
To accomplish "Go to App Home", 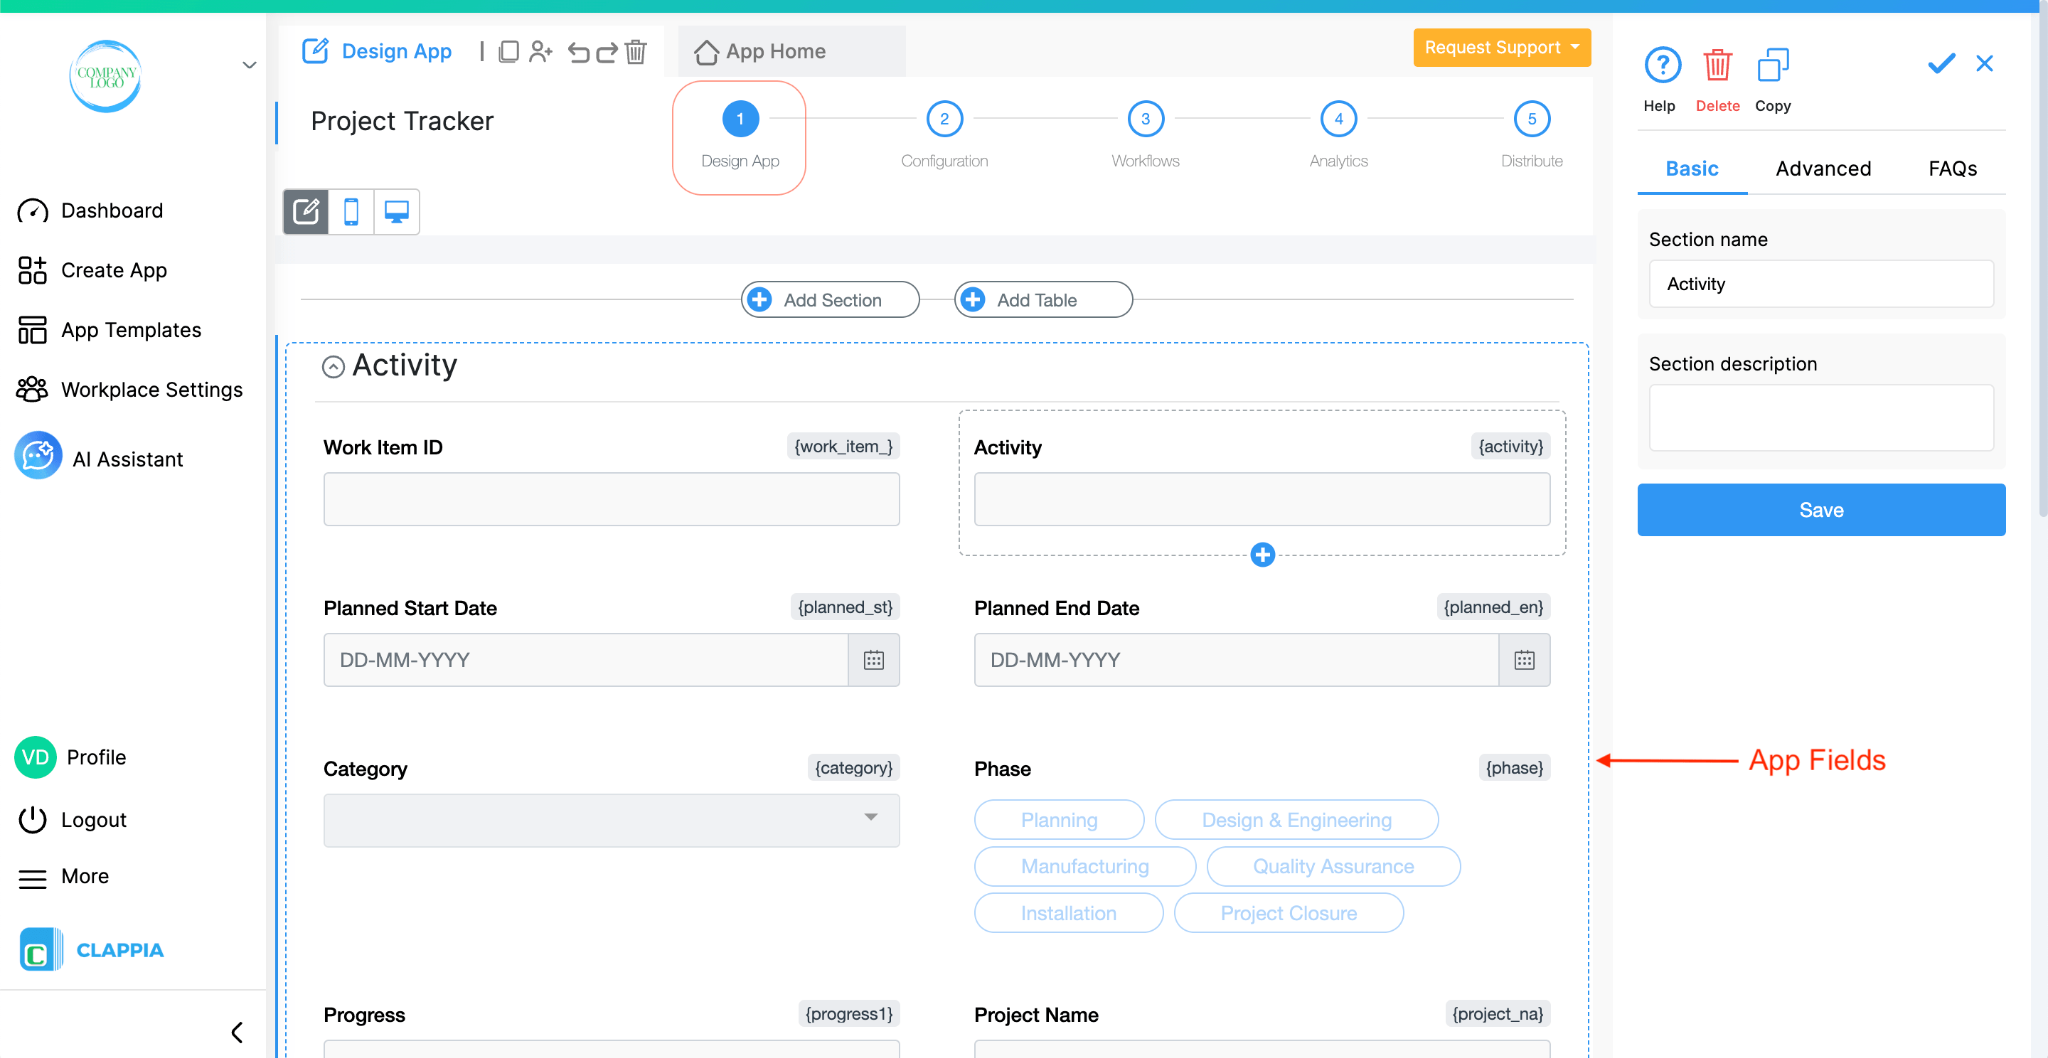I will (761, 51).
